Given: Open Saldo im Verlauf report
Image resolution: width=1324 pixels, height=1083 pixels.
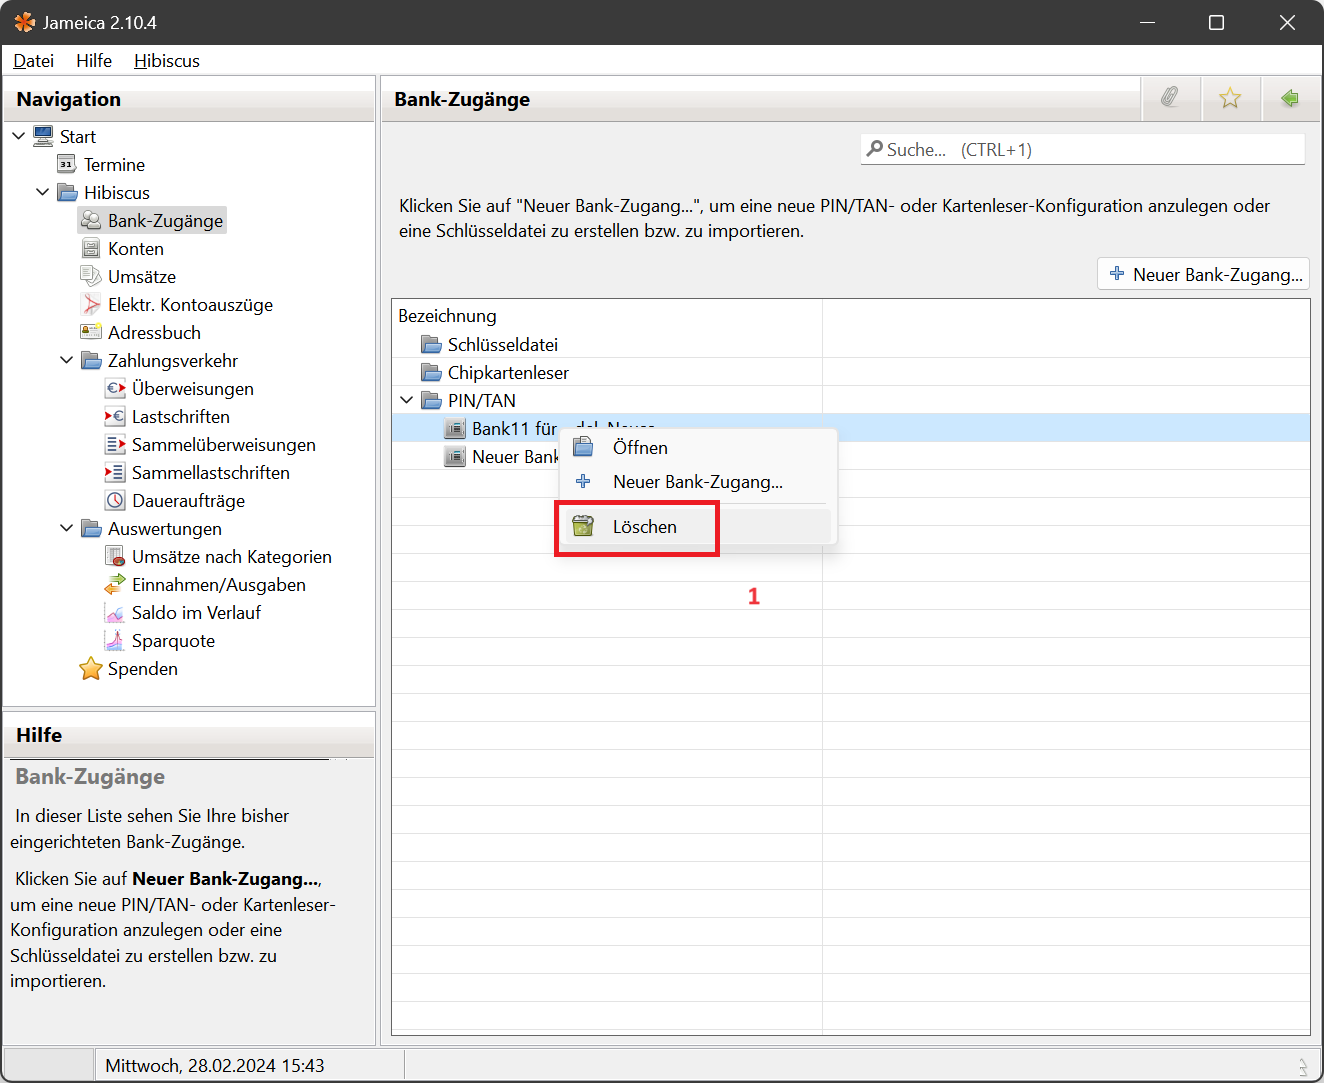Looking at the screenshot, I should coord(196,612).
